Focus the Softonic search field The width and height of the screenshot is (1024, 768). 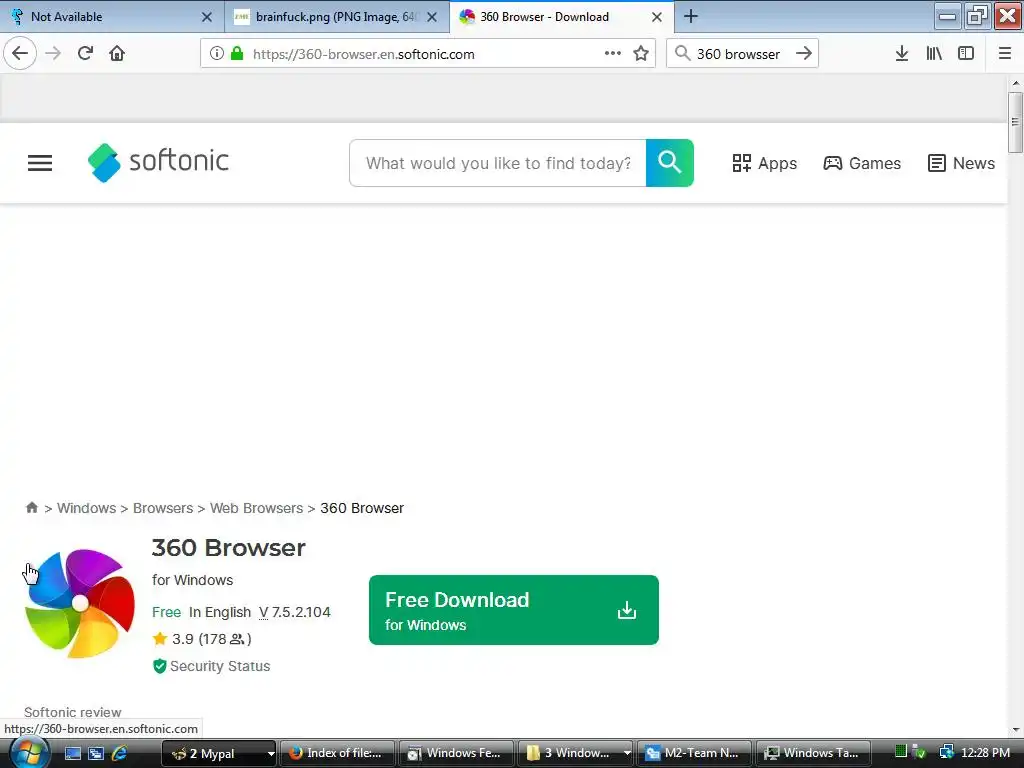(498, 163)
